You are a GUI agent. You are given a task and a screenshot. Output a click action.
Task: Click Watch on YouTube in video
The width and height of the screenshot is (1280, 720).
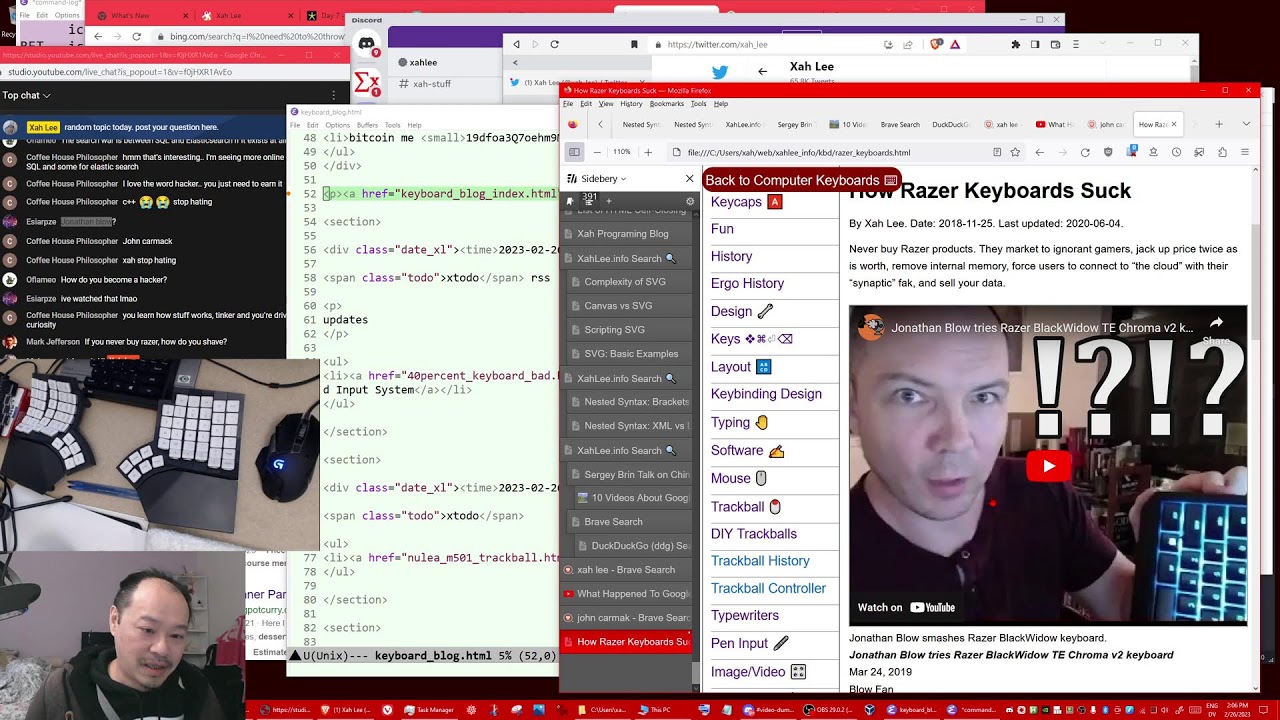(907, 607)
